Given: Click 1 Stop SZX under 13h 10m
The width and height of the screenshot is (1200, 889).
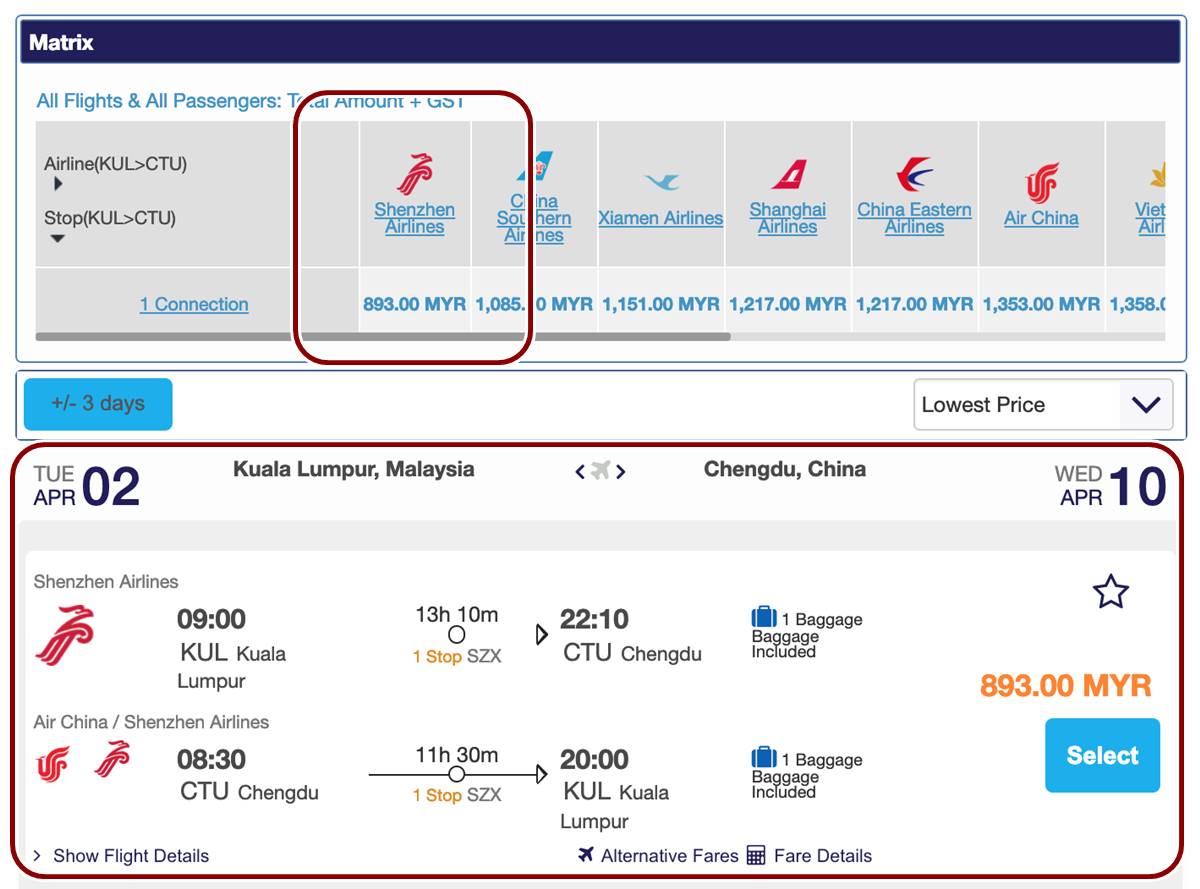Looking at the screenshot, I should pyautogui.click(x=457, y=657).
